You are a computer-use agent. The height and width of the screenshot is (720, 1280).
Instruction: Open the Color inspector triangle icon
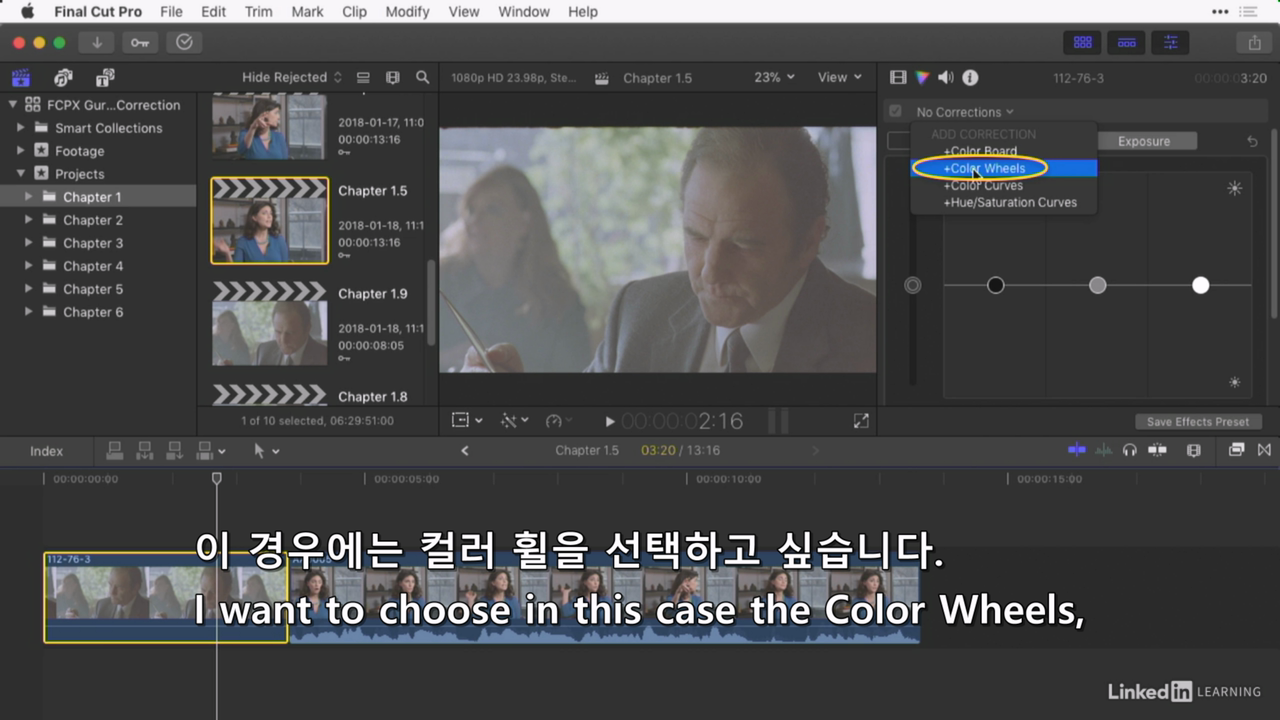click(x=922, y=77)
